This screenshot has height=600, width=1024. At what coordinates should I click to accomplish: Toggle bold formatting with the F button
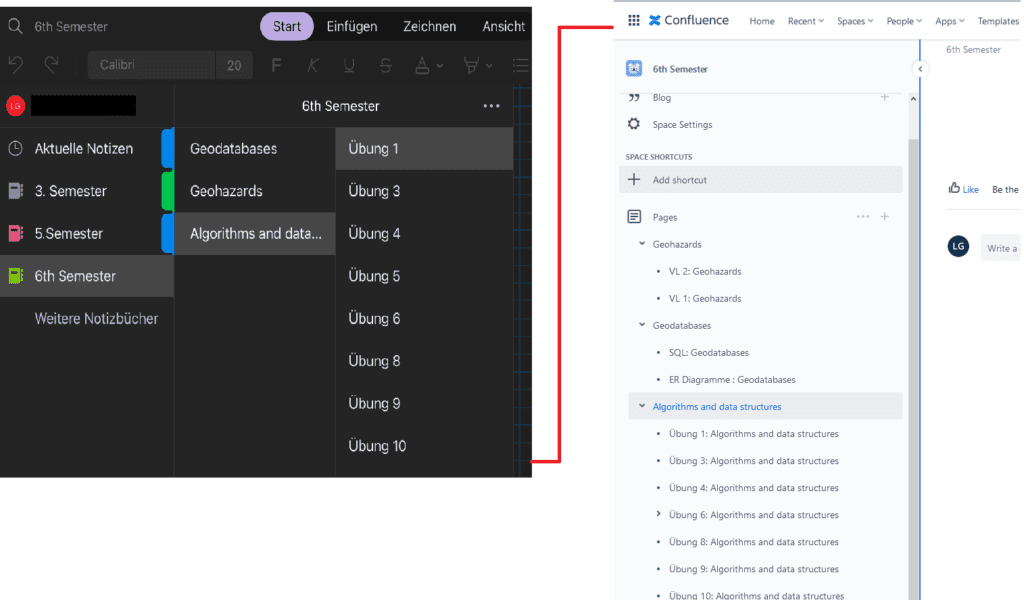coord(276,65)
